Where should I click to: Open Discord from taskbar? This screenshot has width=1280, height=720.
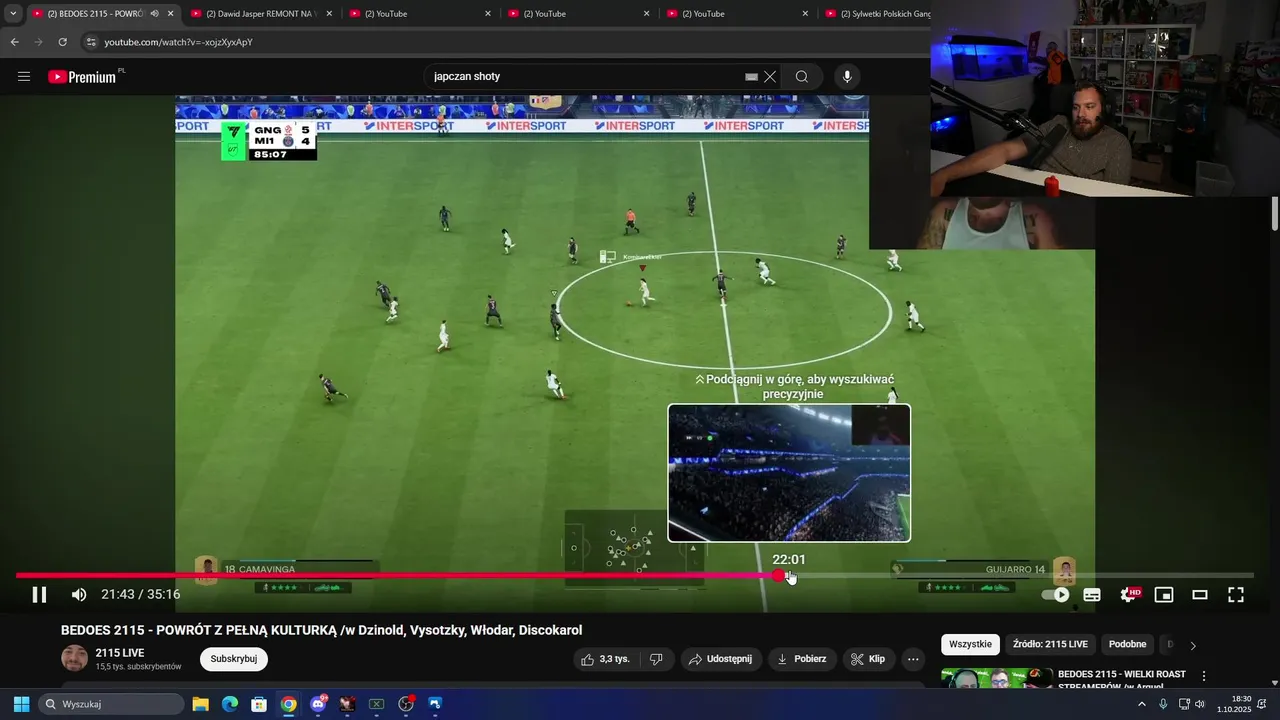tap(318, 704)
